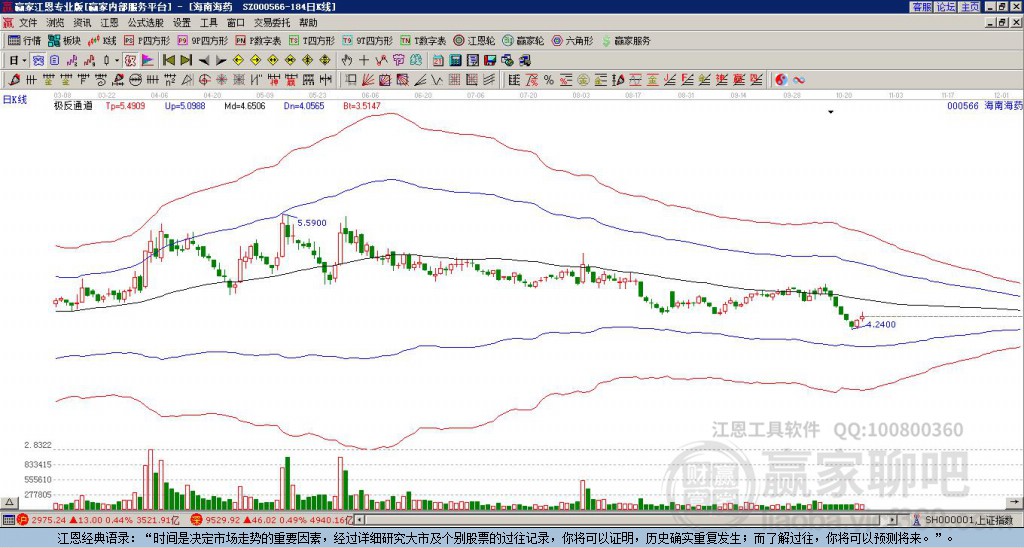The width and height of the screenshot is (1024, 548).
Task: Open the 文件 menu
Action: [28, 23]
